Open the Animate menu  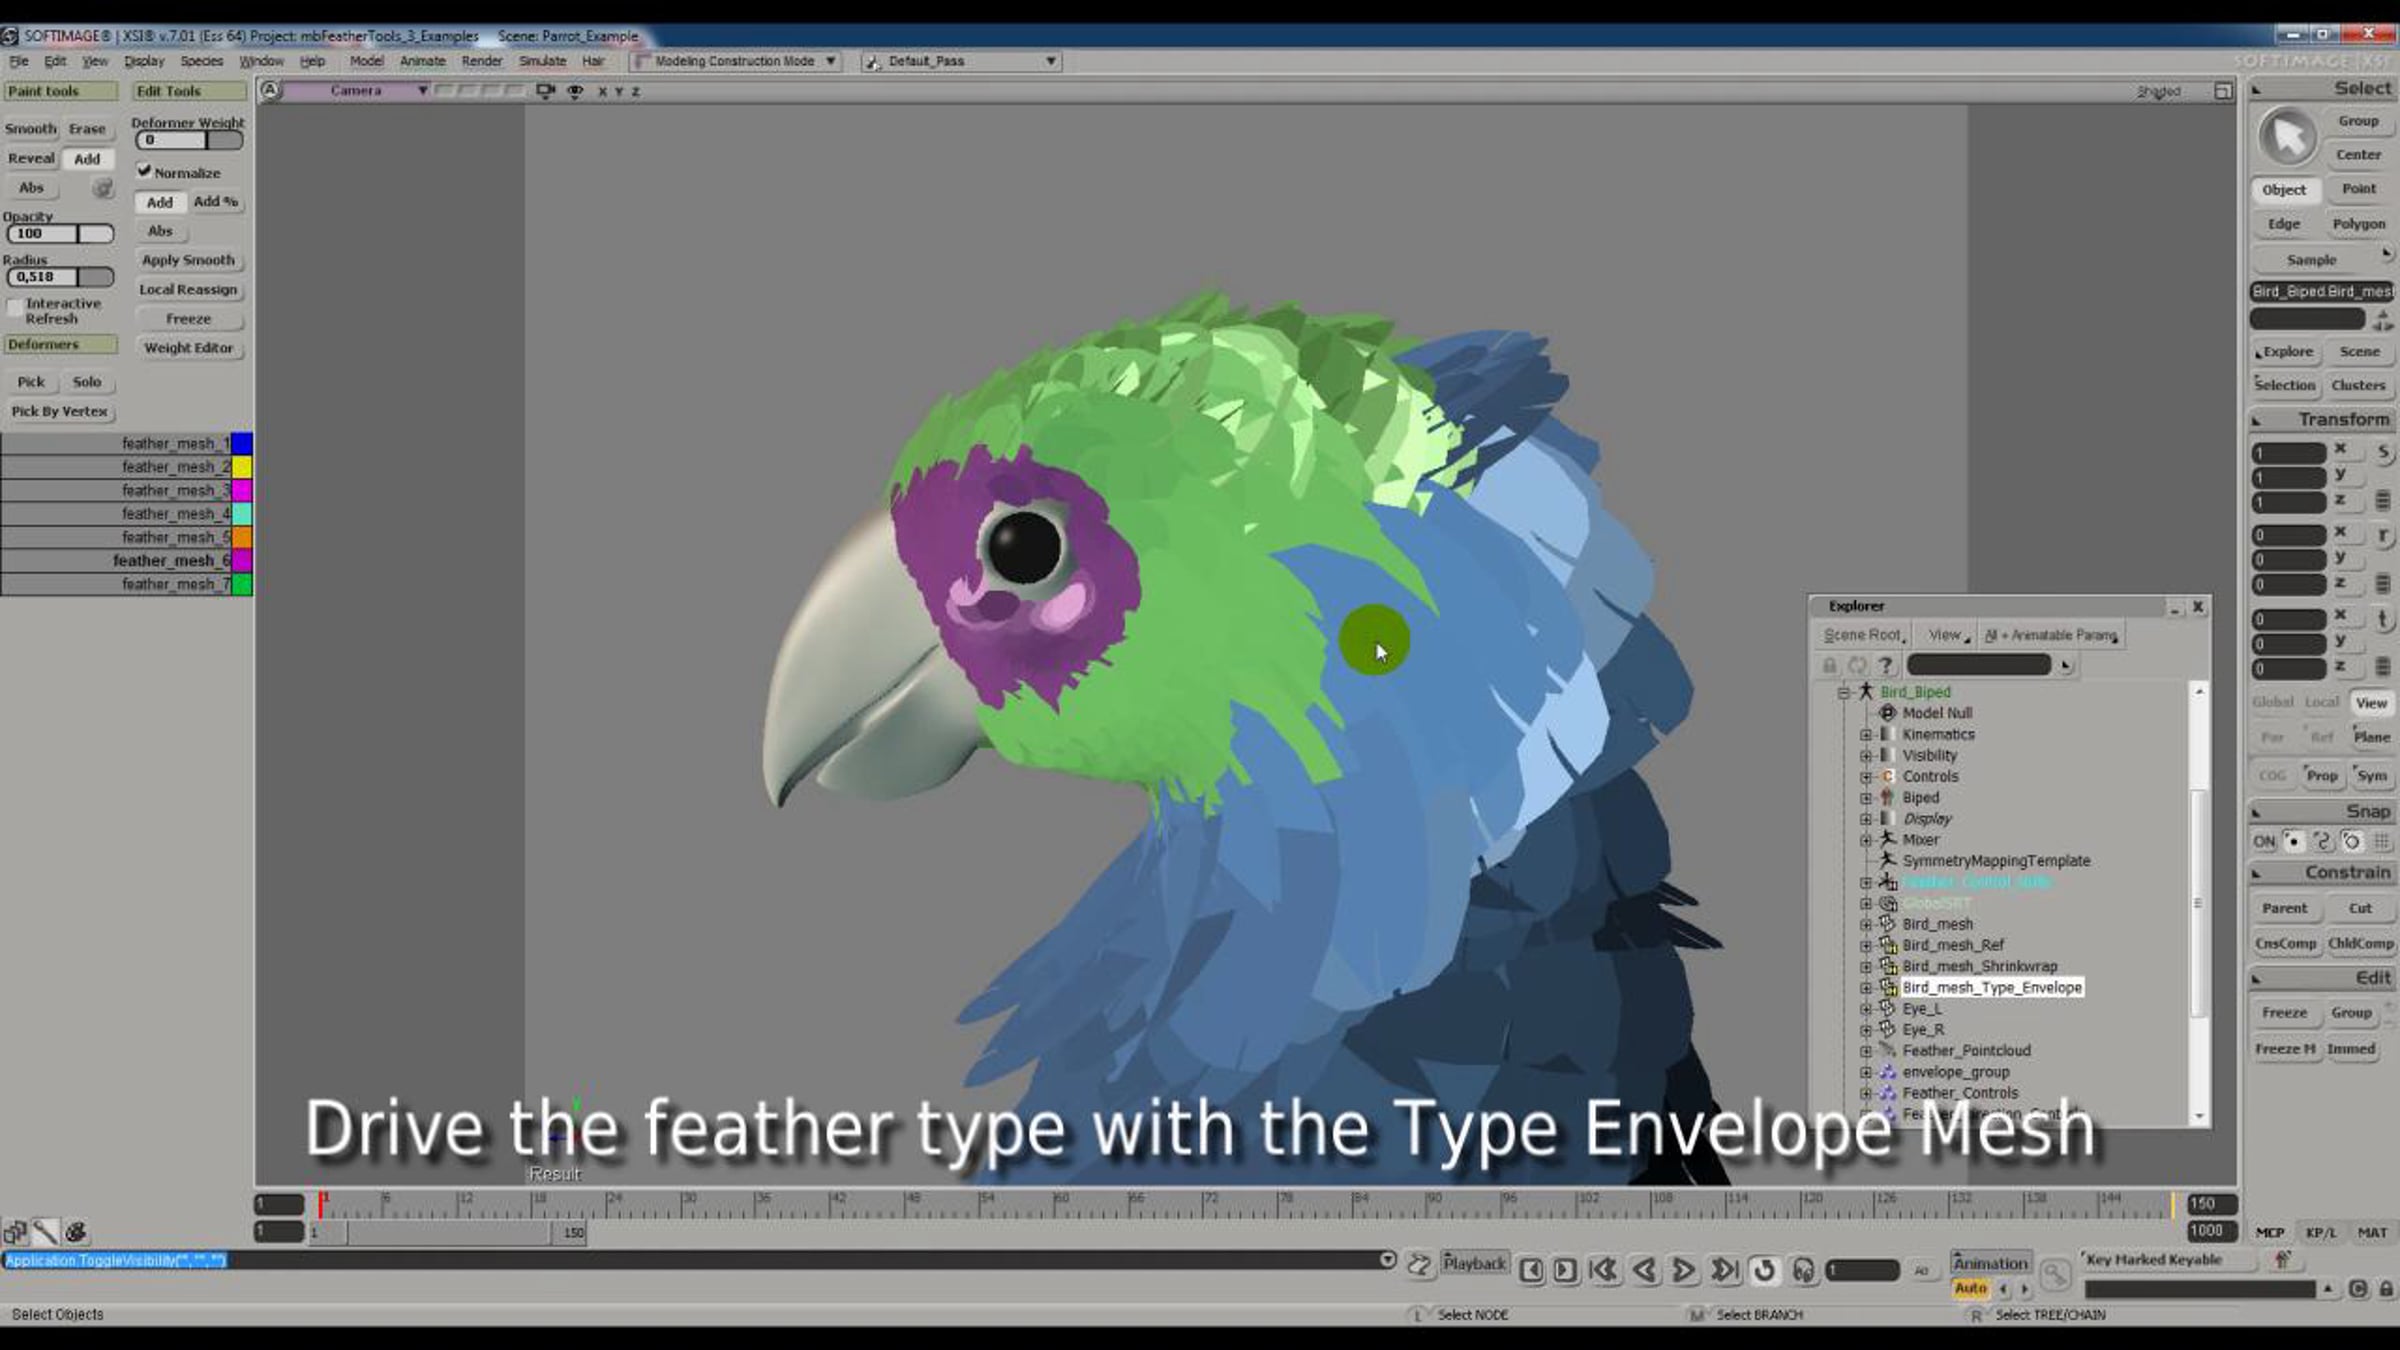(423, 61)
